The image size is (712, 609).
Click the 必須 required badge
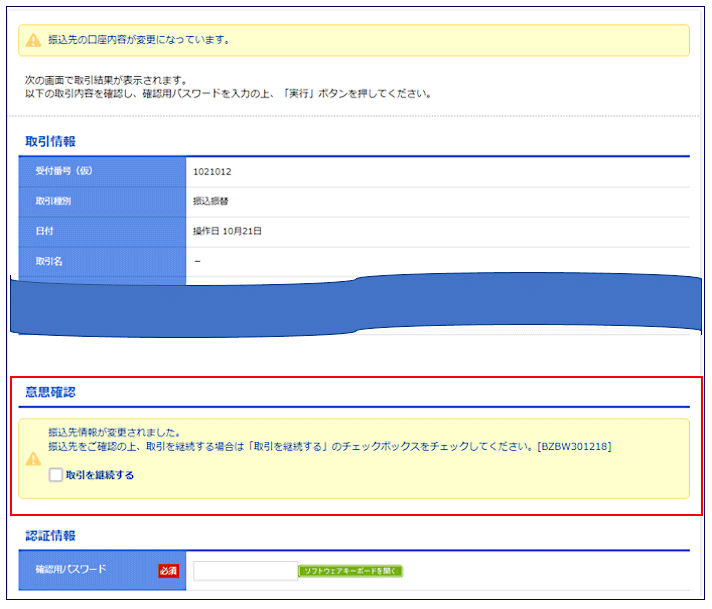click(x=168, y=571)
